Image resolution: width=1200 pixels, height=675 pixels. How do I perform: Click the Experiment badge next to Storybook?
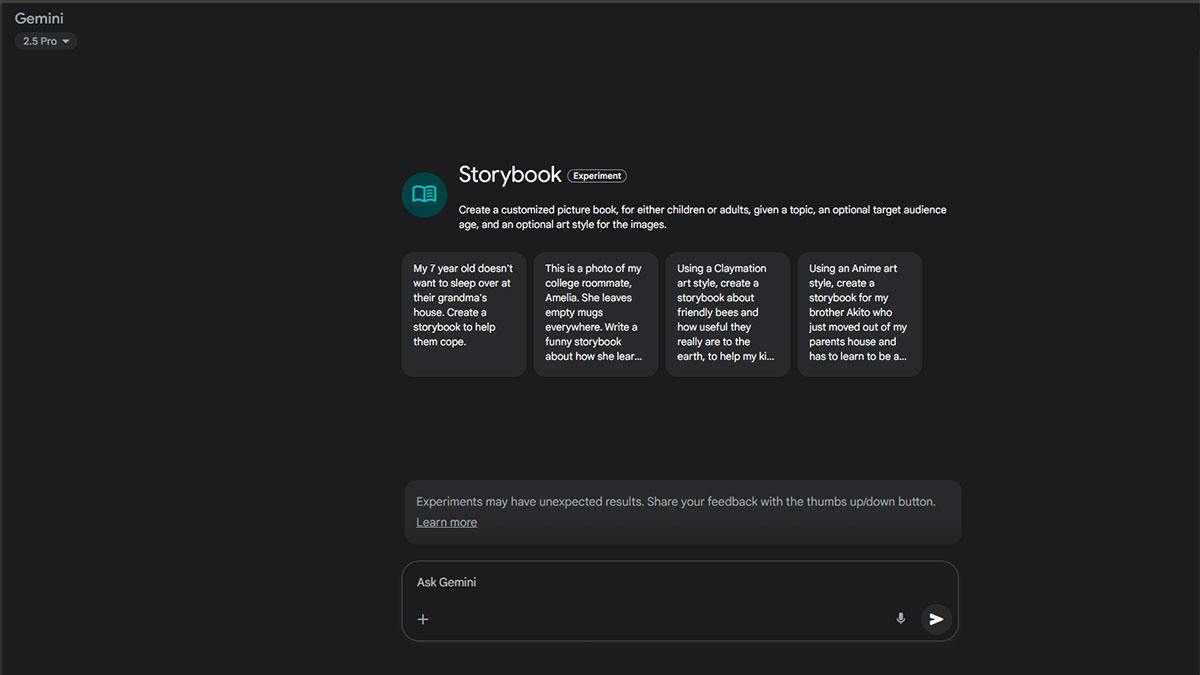pyautogui.click(x=597, y=176)
